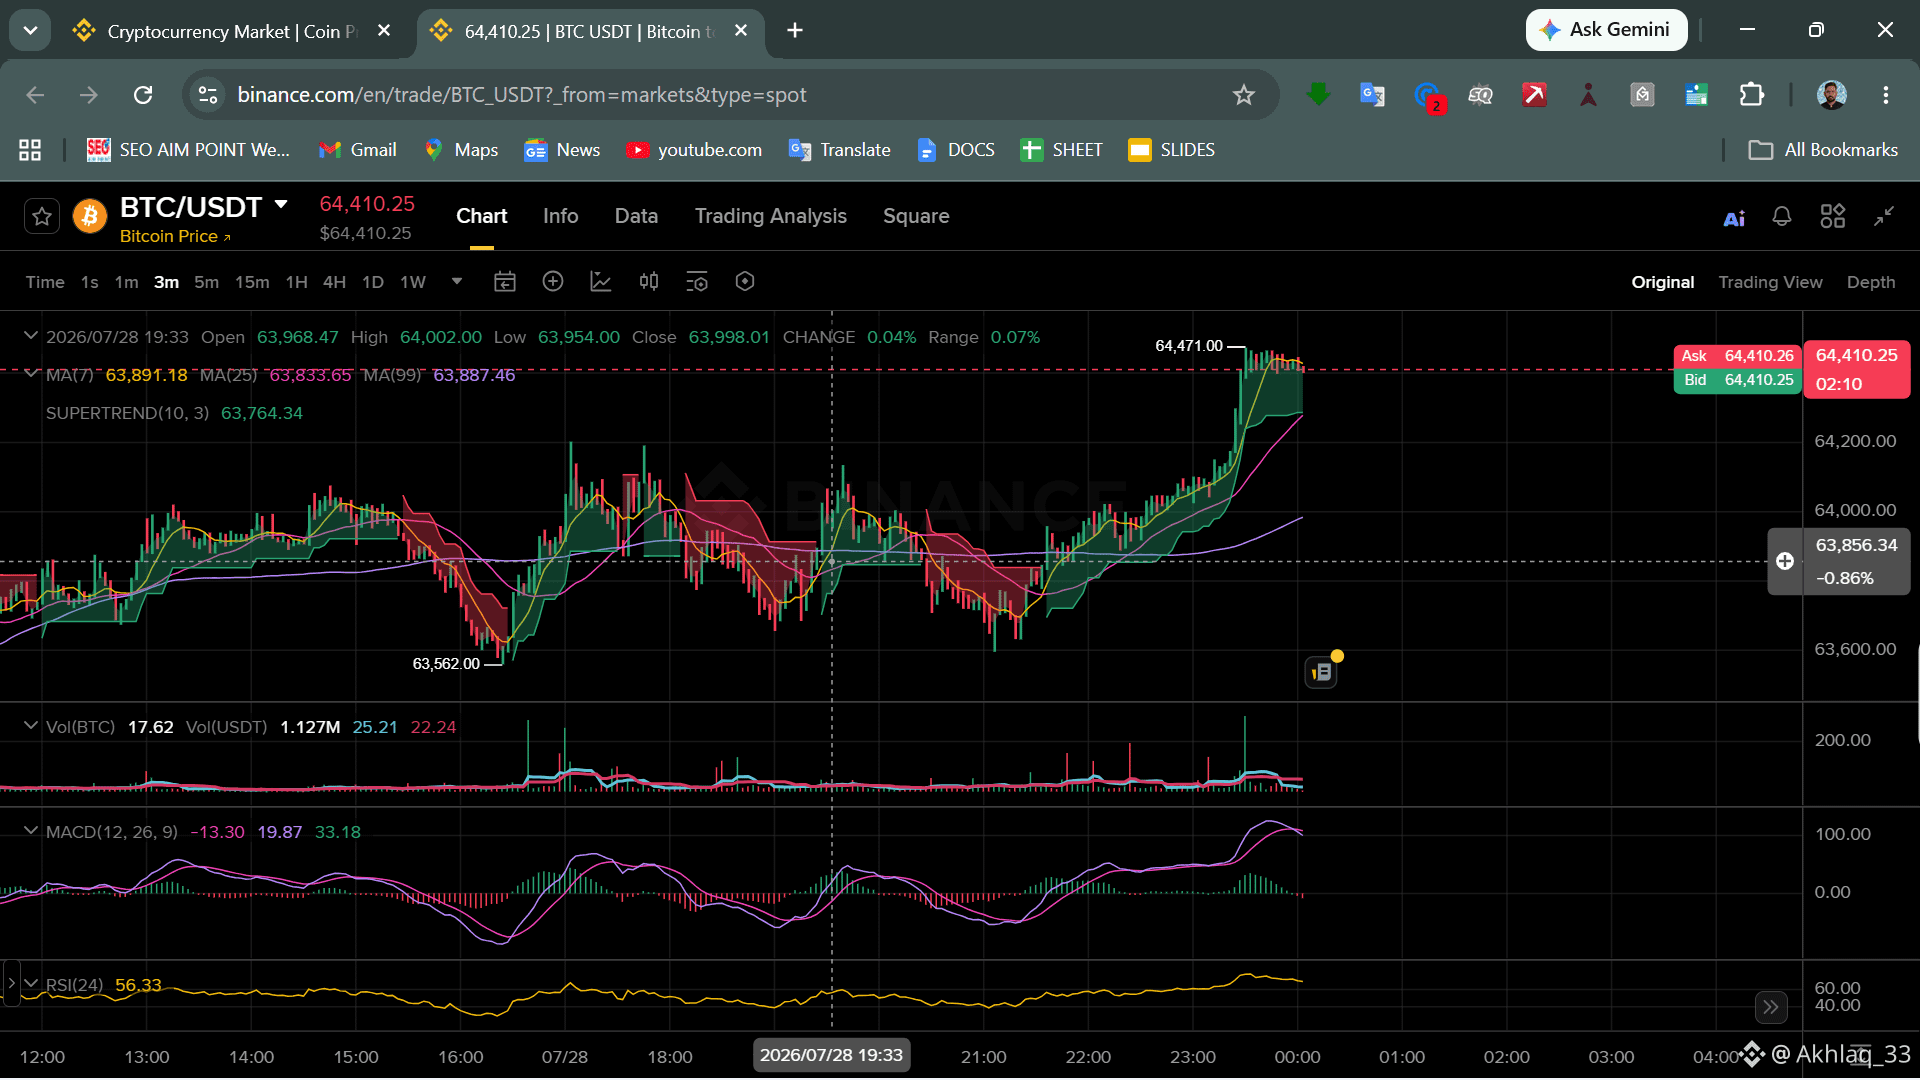Viewport: 1920px width, 1080px height.
Task: Select the 15m time interval
Action: (x=252, y=282)
